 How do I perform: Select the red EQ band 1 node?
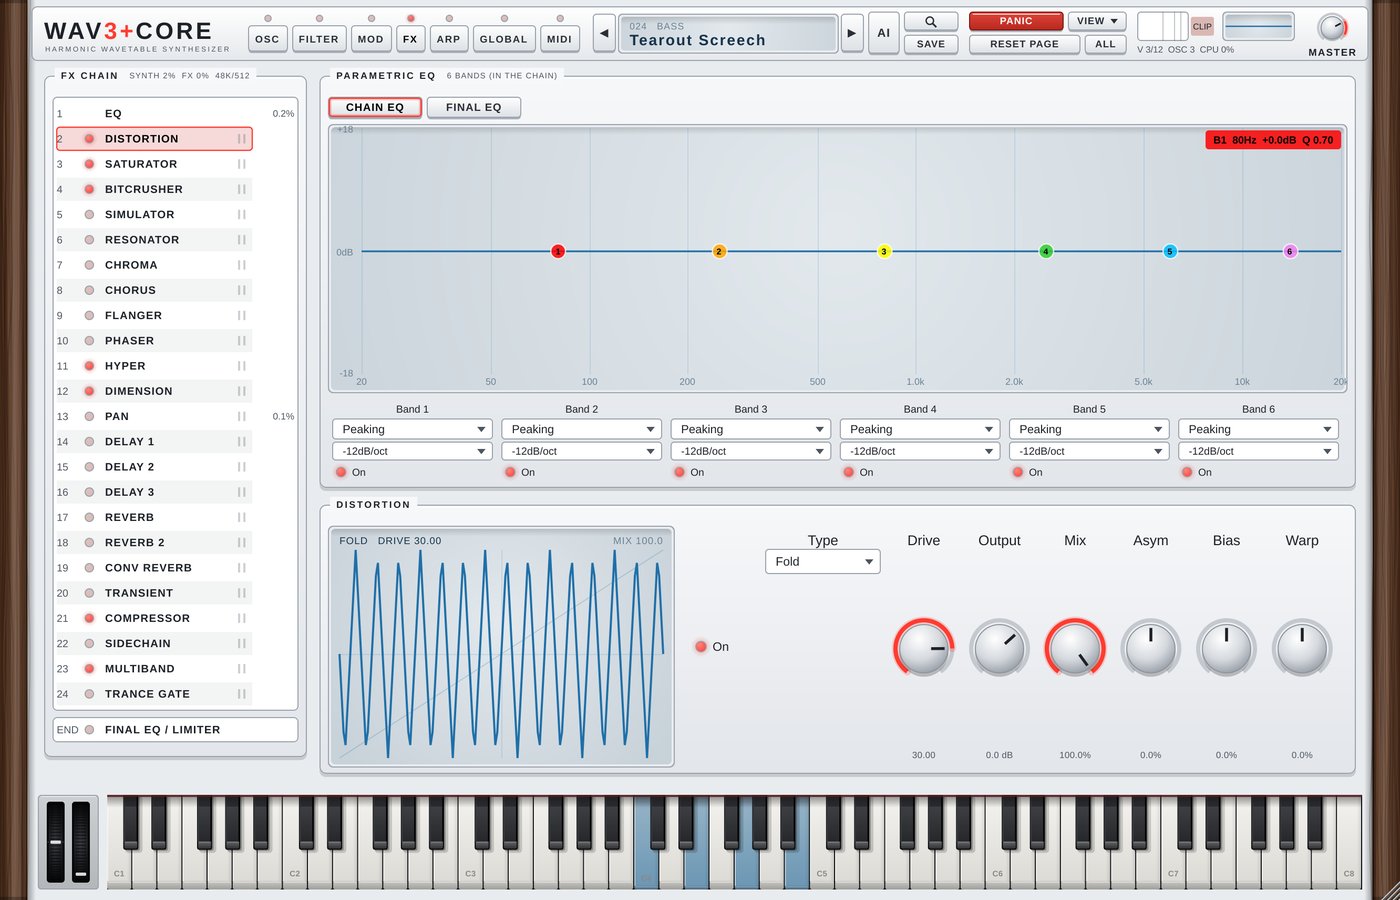click(x=558, y=251)
